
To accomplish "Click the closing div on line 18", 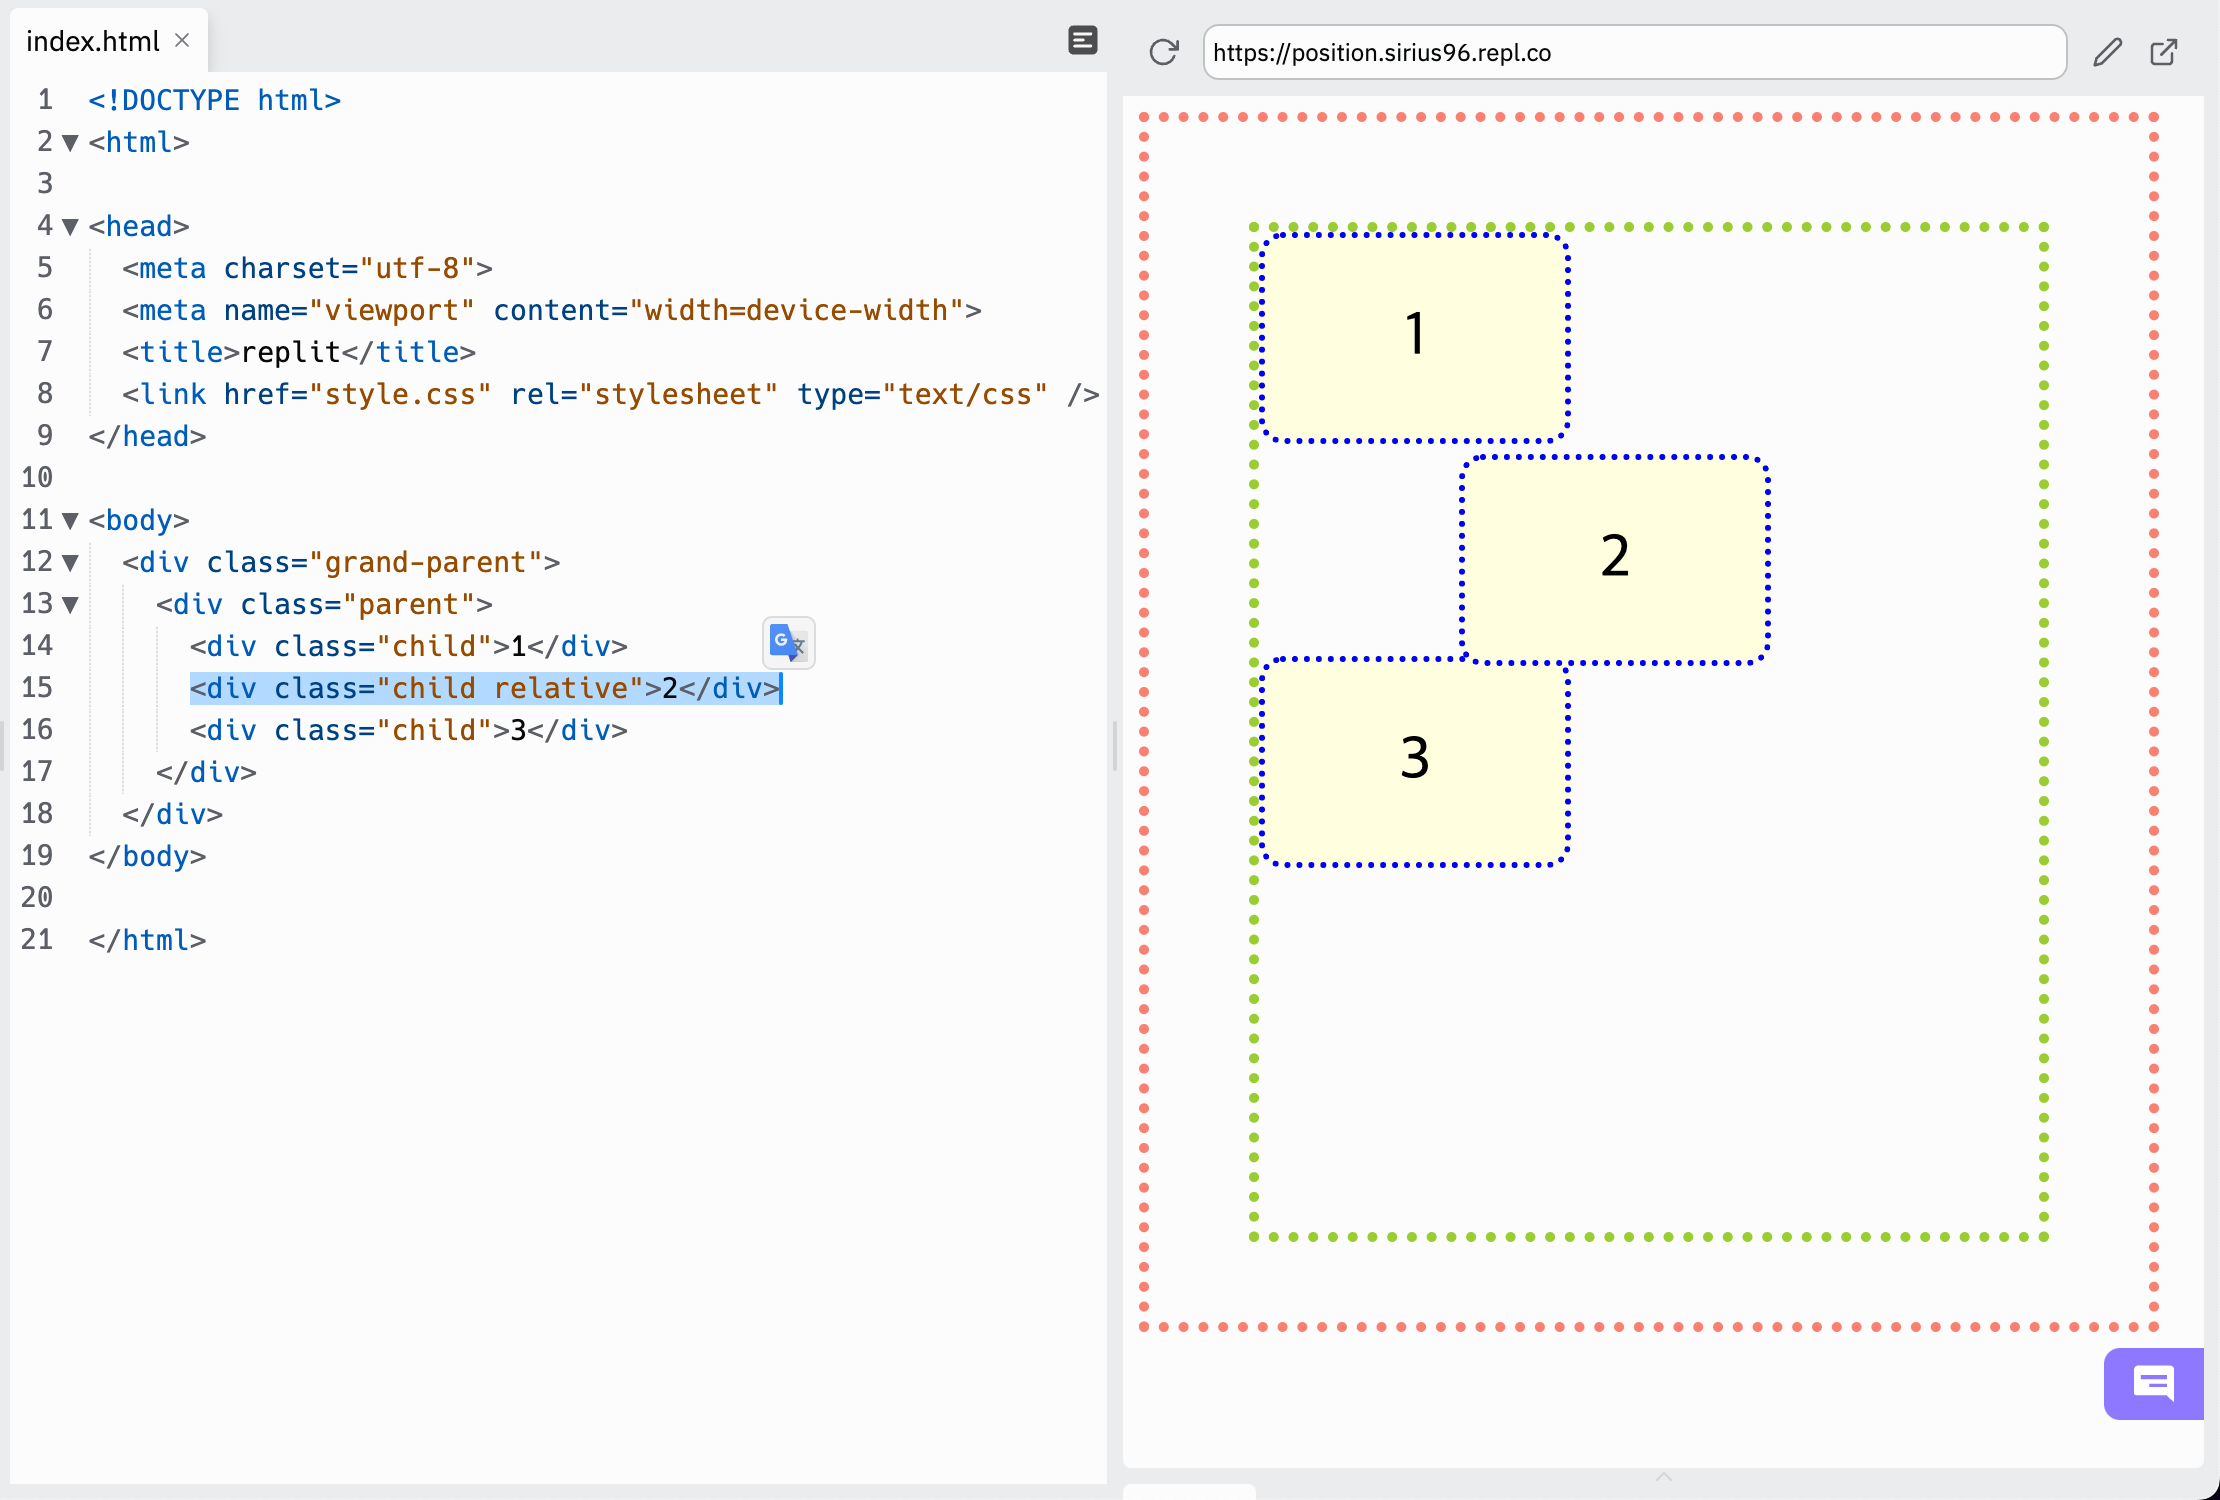I will coord(172,814).
